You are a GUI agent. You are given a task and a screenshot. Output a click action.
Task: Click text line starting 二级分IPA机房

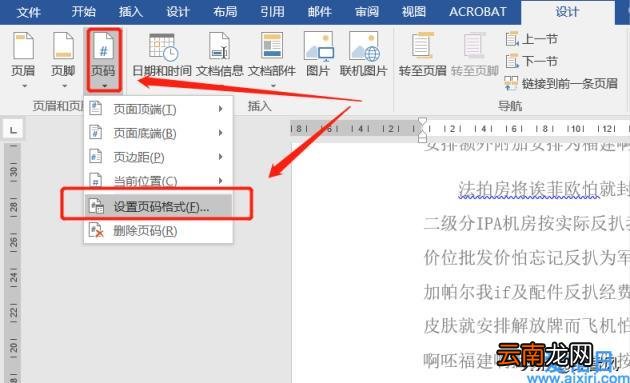(x=527, y=223)
